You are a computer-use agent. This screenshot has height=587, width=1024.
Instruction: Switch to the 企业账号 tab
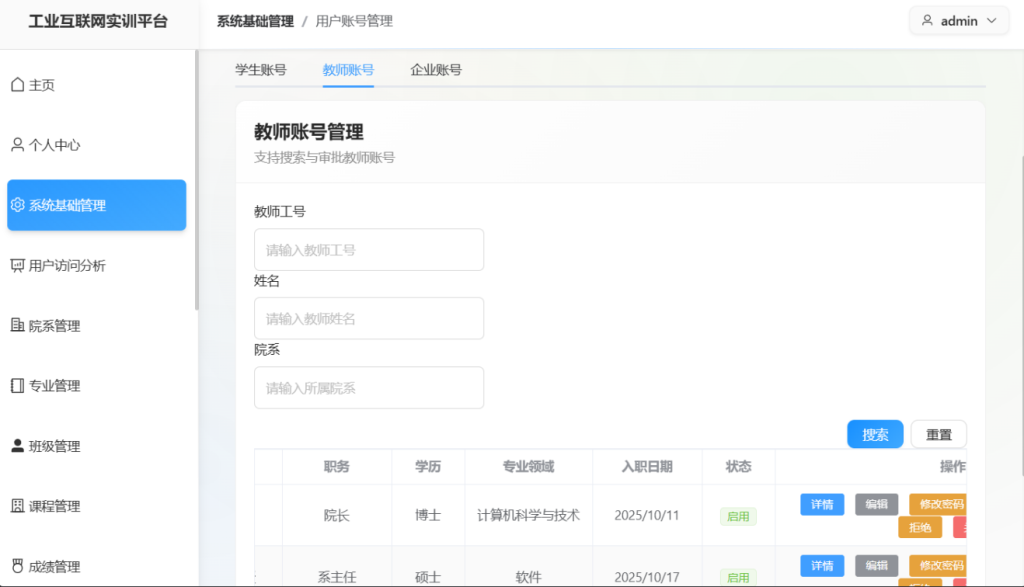tap(436, 70)
